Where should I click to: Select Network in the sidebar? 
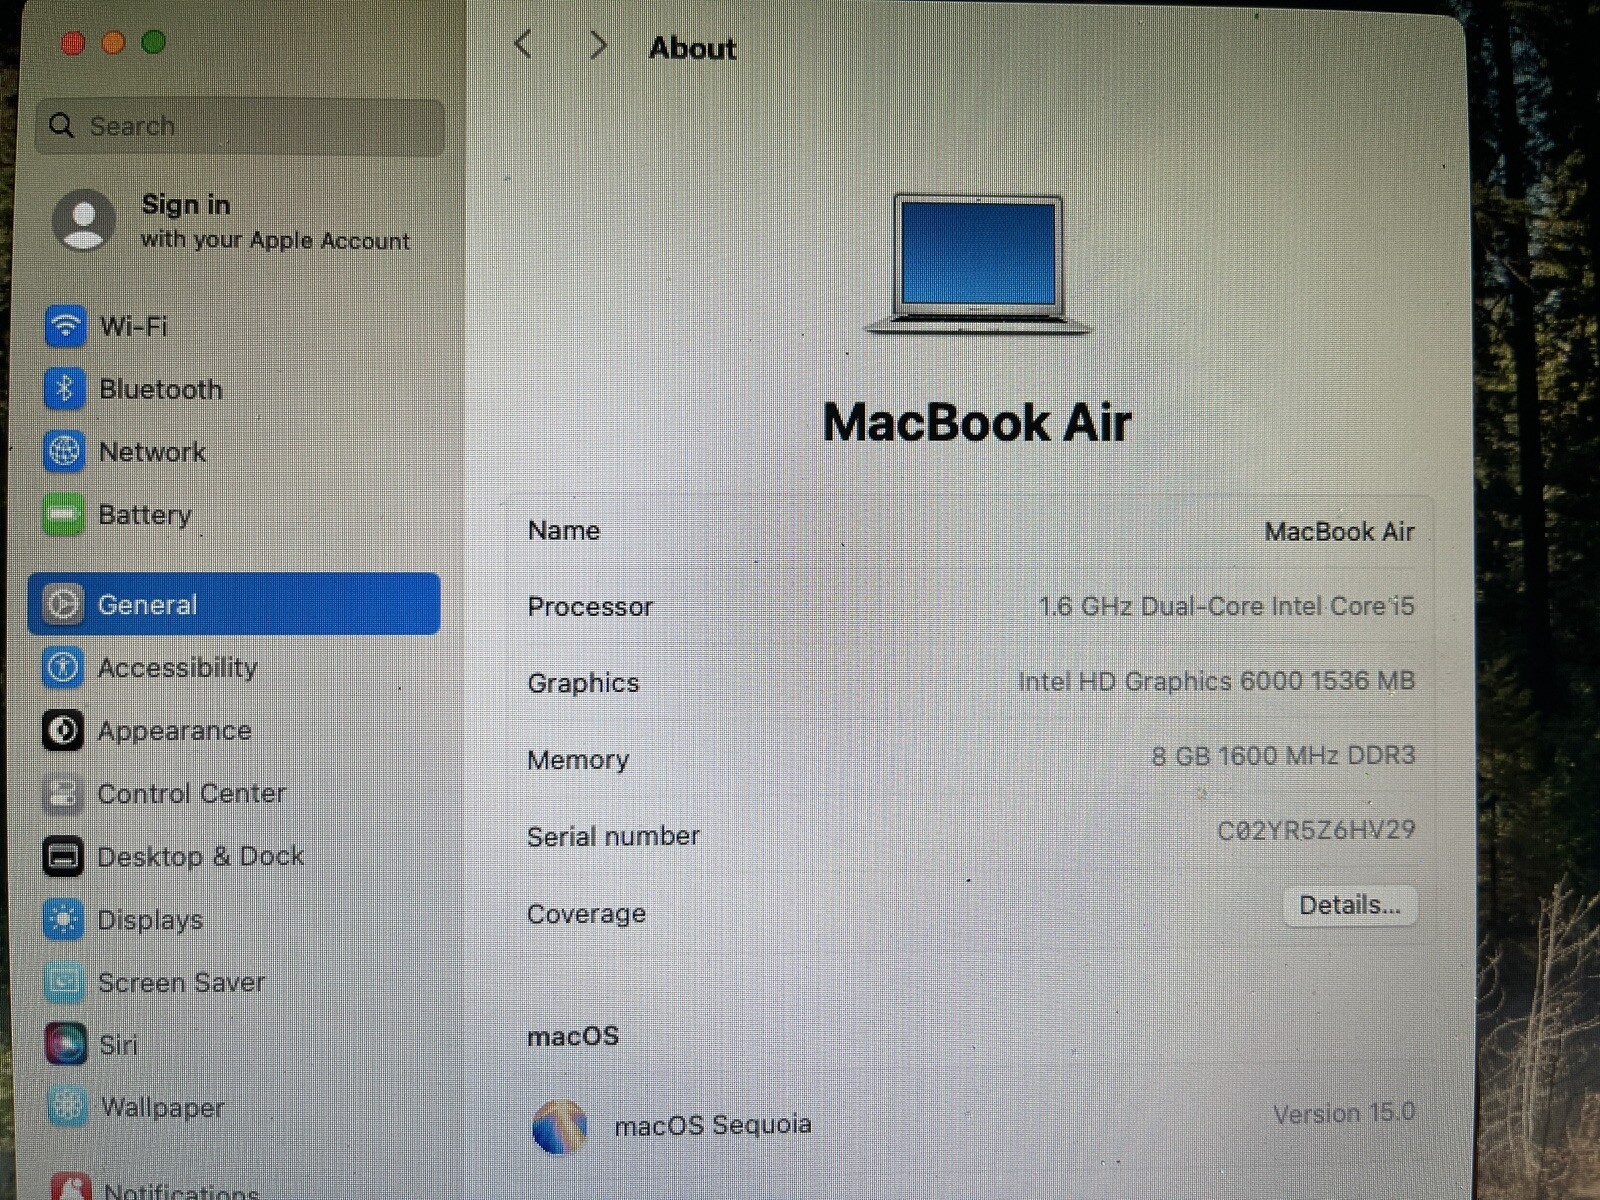[x=235, y=452]
